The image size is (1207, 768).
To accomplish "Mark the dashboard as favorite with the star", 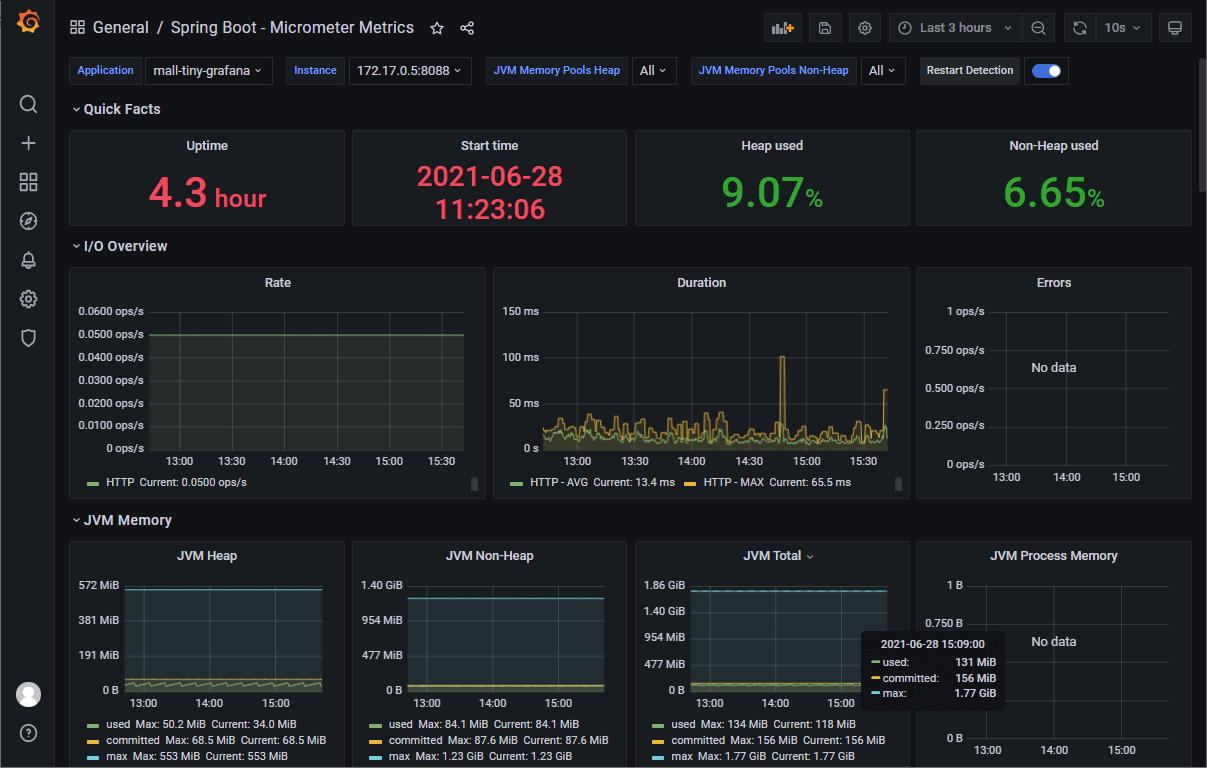I will pyautogui.click(x=437, y=28).
